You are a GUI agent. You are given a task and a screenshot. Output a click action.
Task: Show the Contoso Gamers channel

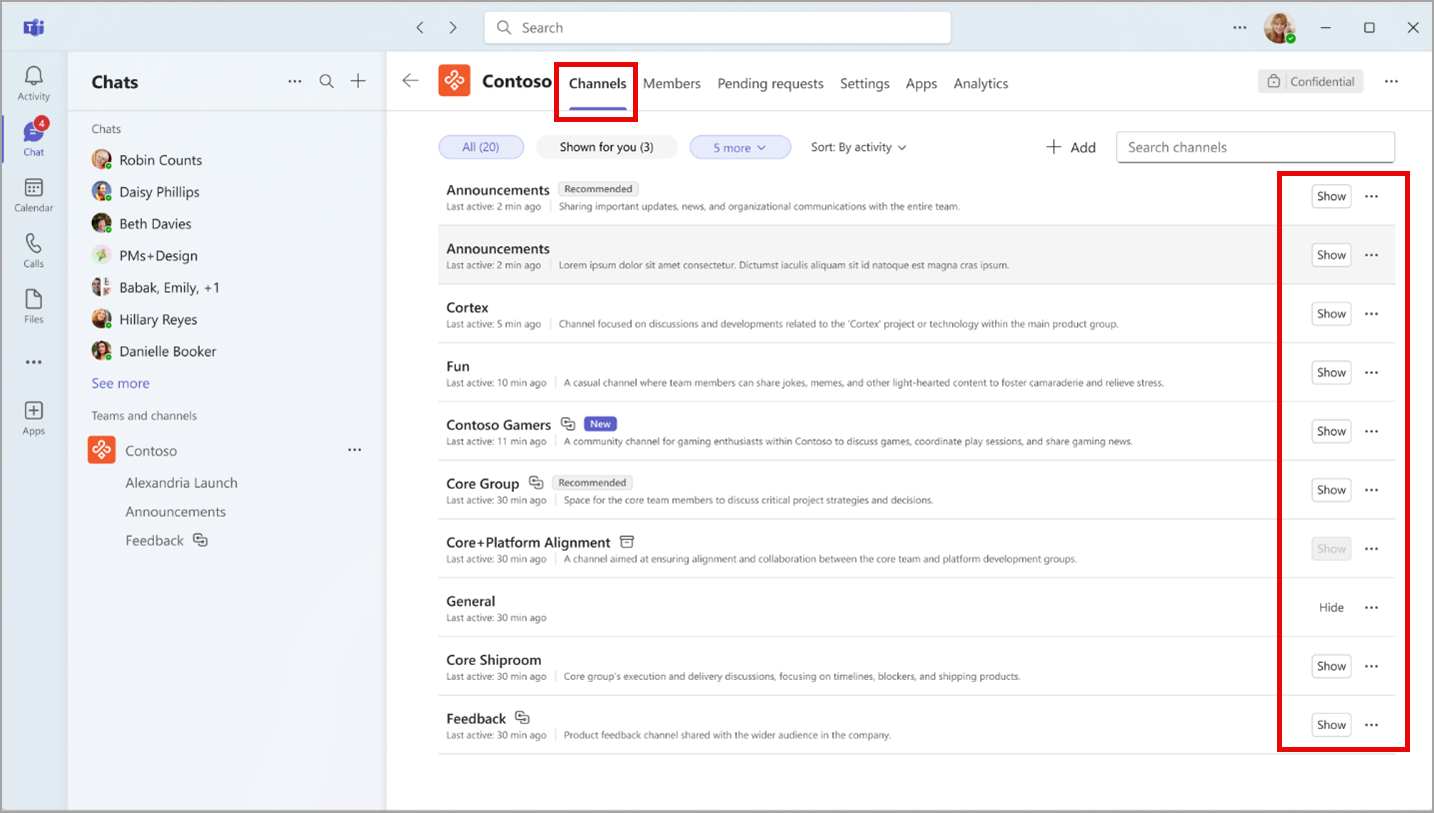coord(1331,431)
